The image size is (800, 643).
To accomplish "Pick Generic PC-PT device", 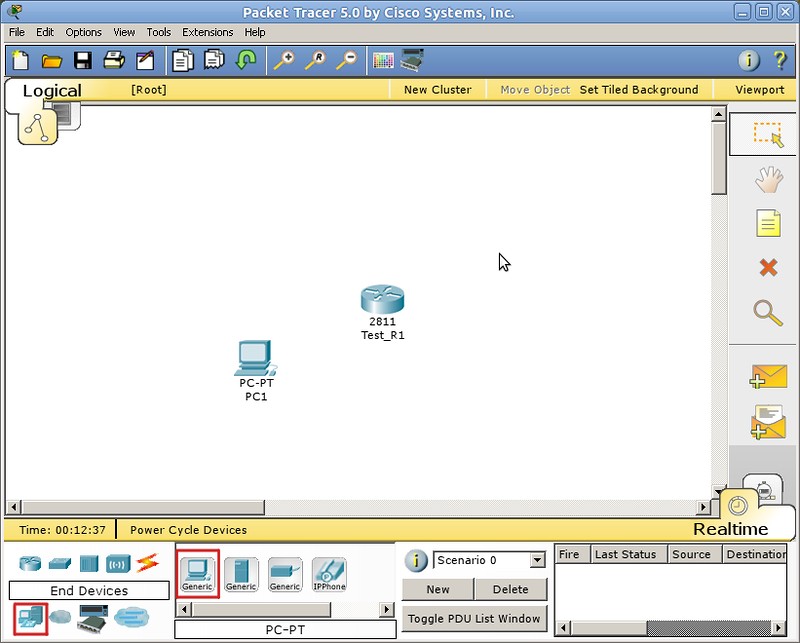I will pyautogui.click(x=197, y=574).
